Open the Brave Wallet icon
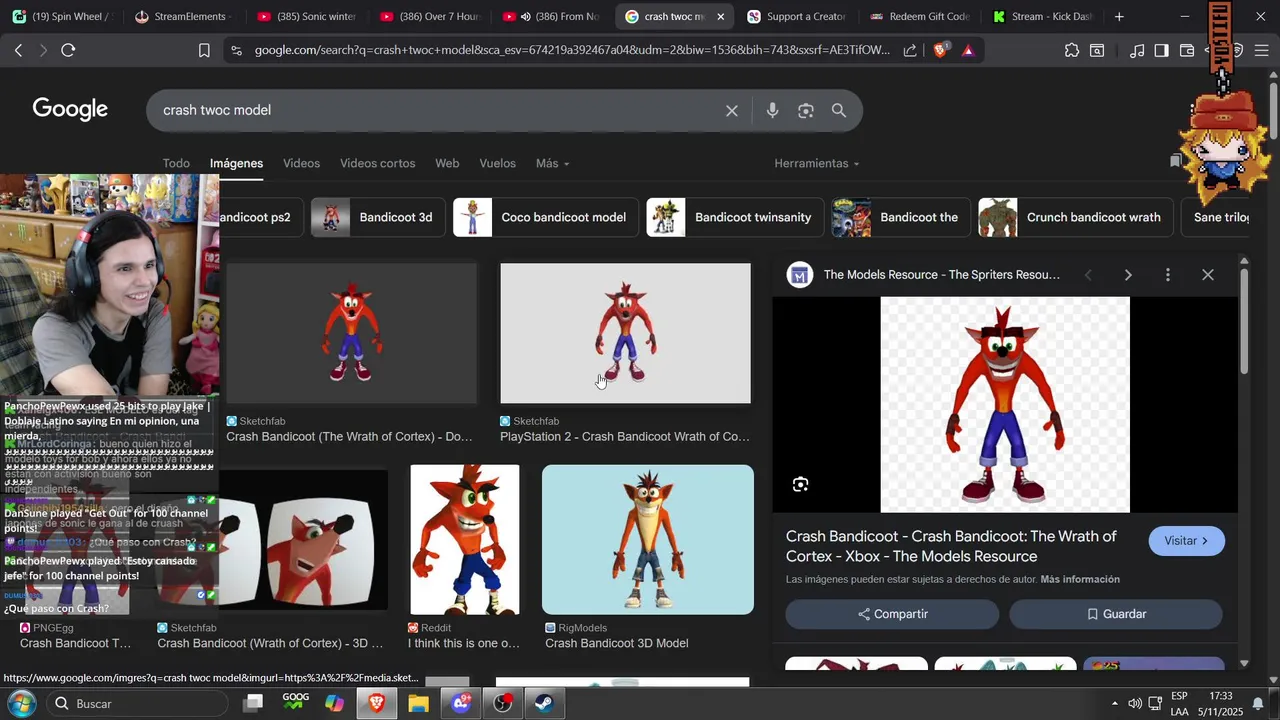This screenshot has height=720, width=1280. 1187,50
